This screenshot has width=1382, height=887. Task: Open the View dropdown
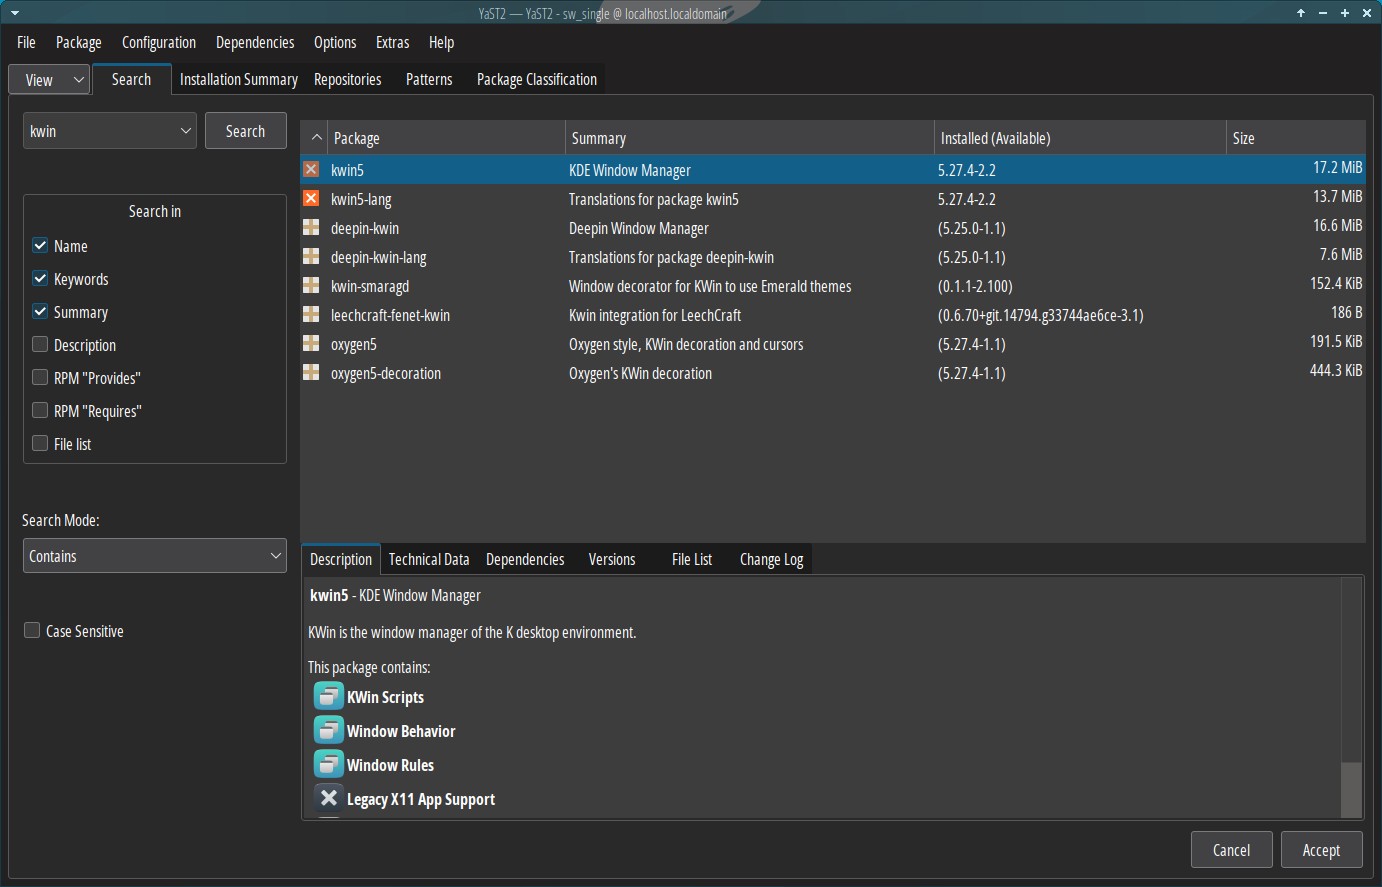click(x=48, y=79)
